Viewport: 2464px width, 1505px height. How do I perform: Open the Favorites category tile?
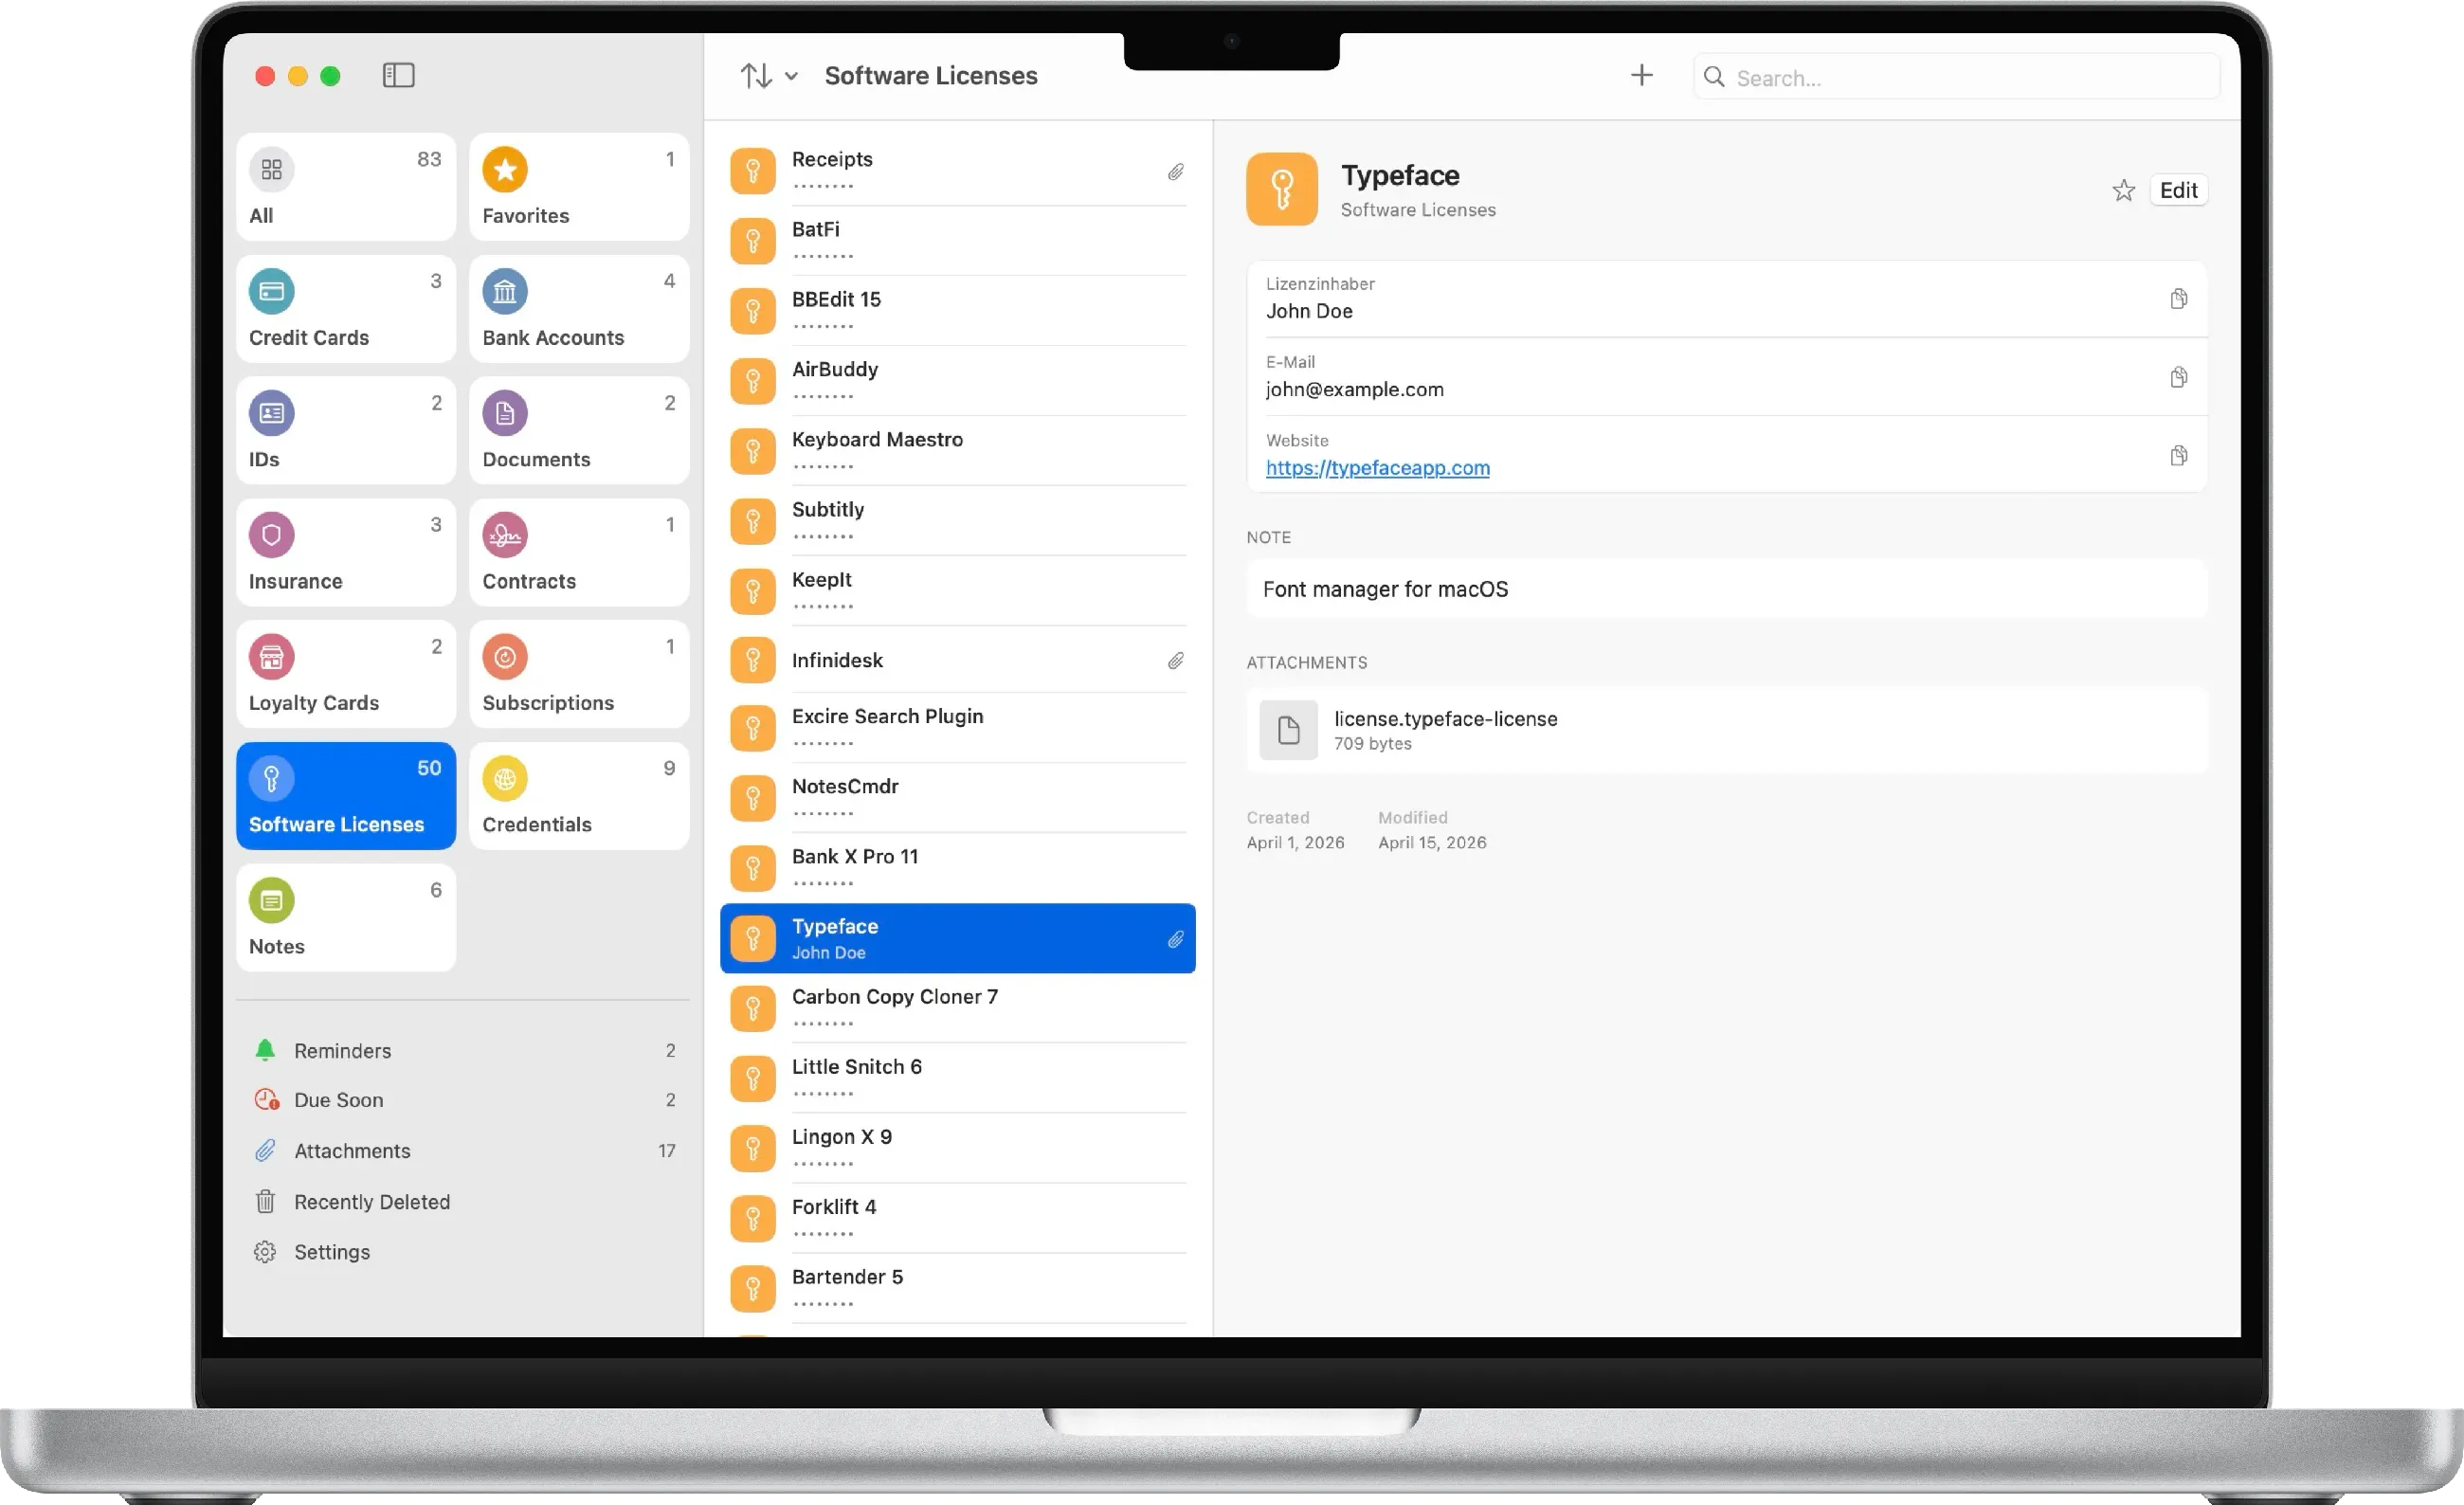[x=579, y=187]
